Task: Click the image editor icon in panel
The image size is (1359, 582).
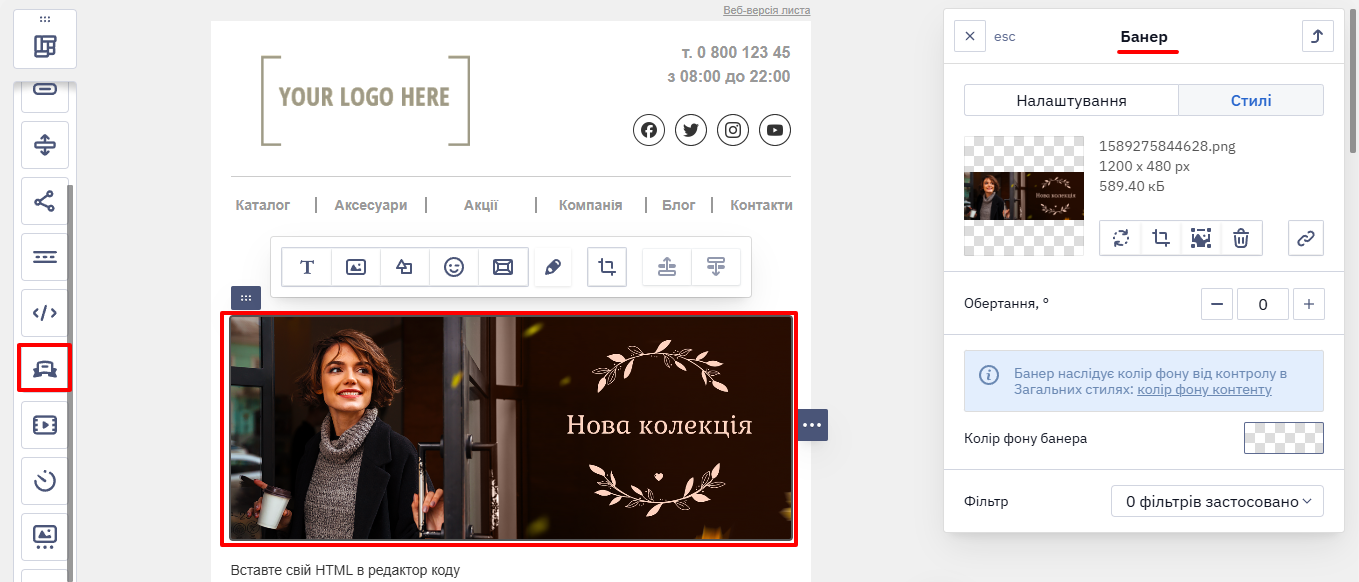Action: point(1201,238)
